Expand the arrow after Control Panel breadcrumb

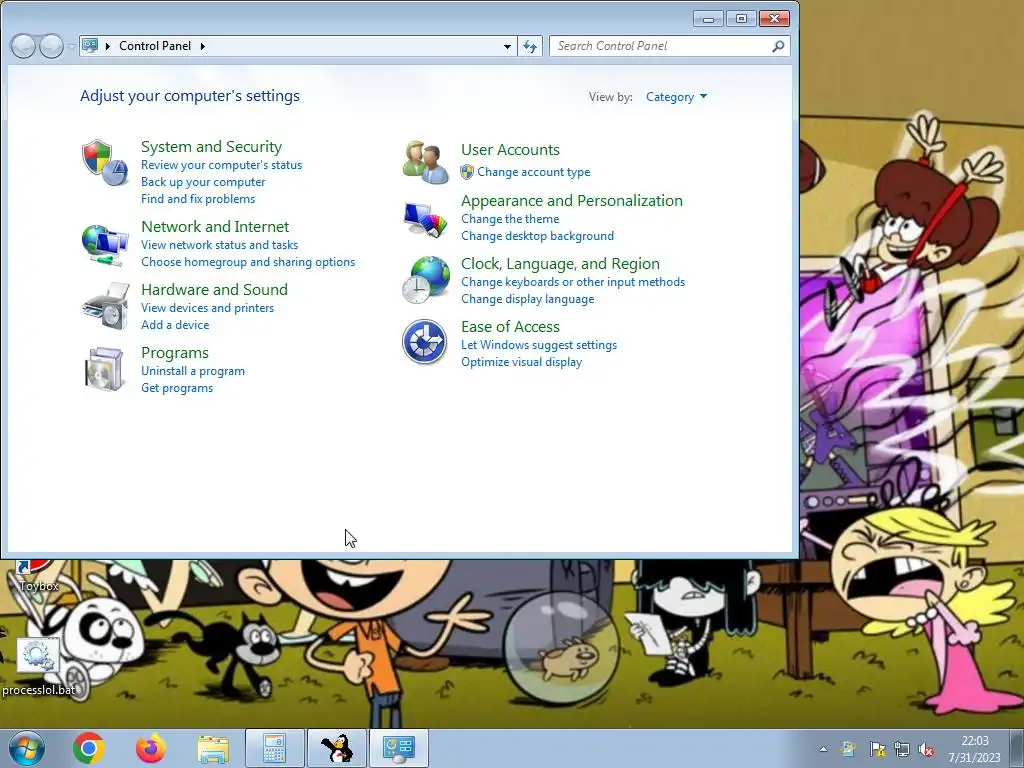click(202, 46)
